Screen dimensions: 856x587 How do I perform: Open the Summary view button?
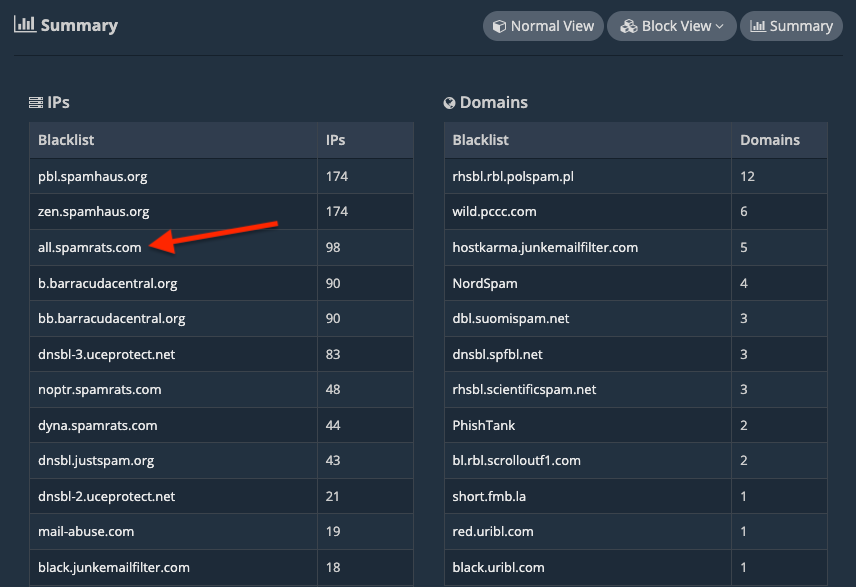[791, 26]
